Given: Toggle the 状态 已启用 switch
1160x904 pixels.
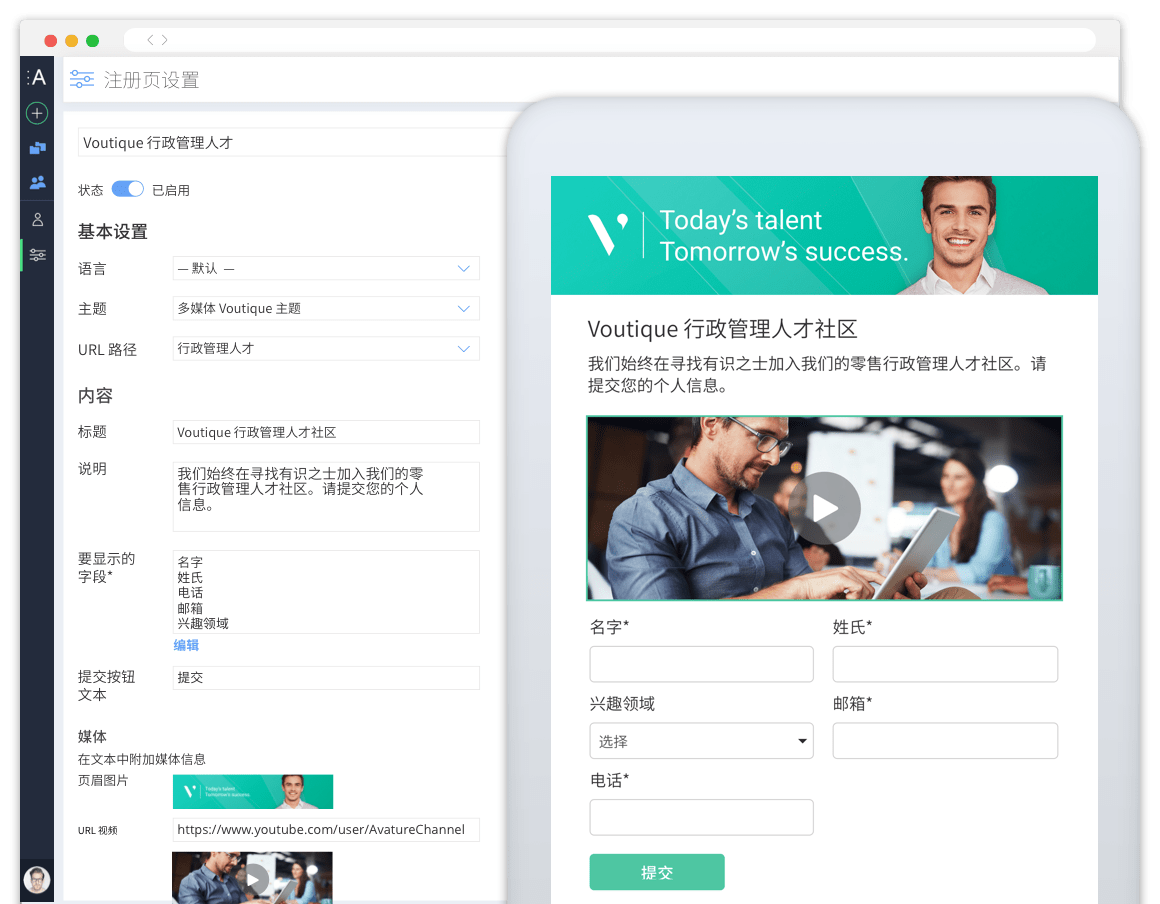Looking at the screenshot, I should [x=127, y=189].
